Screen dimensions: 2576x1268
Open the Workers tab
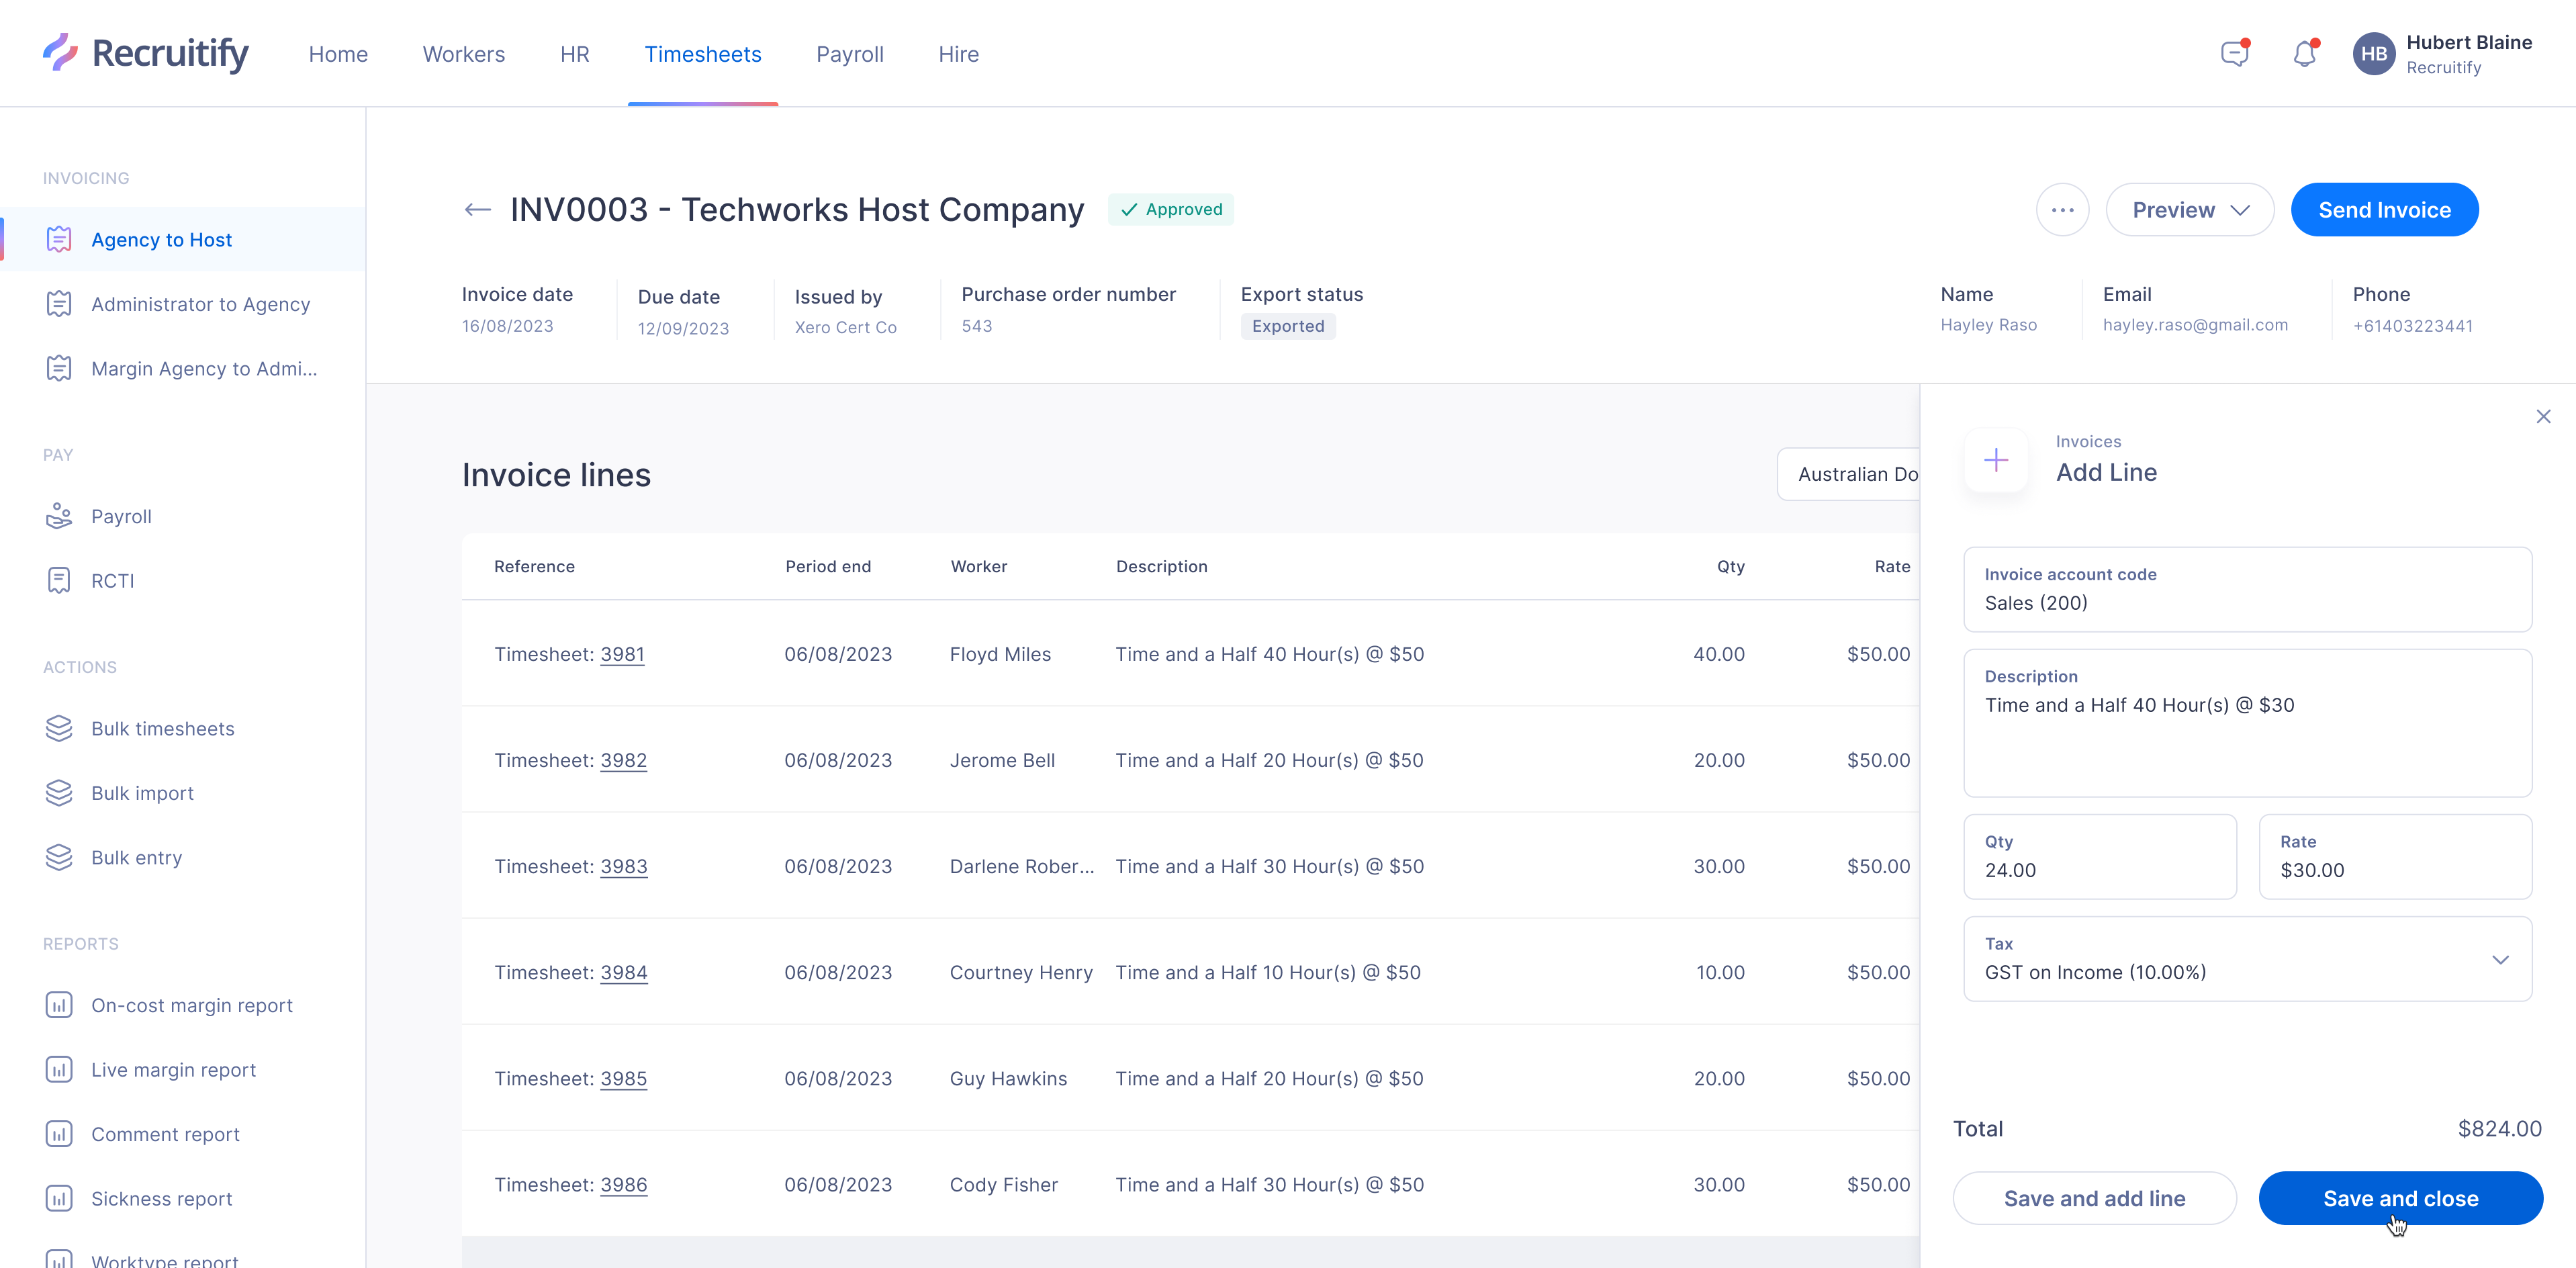click(x=464, y=54)
